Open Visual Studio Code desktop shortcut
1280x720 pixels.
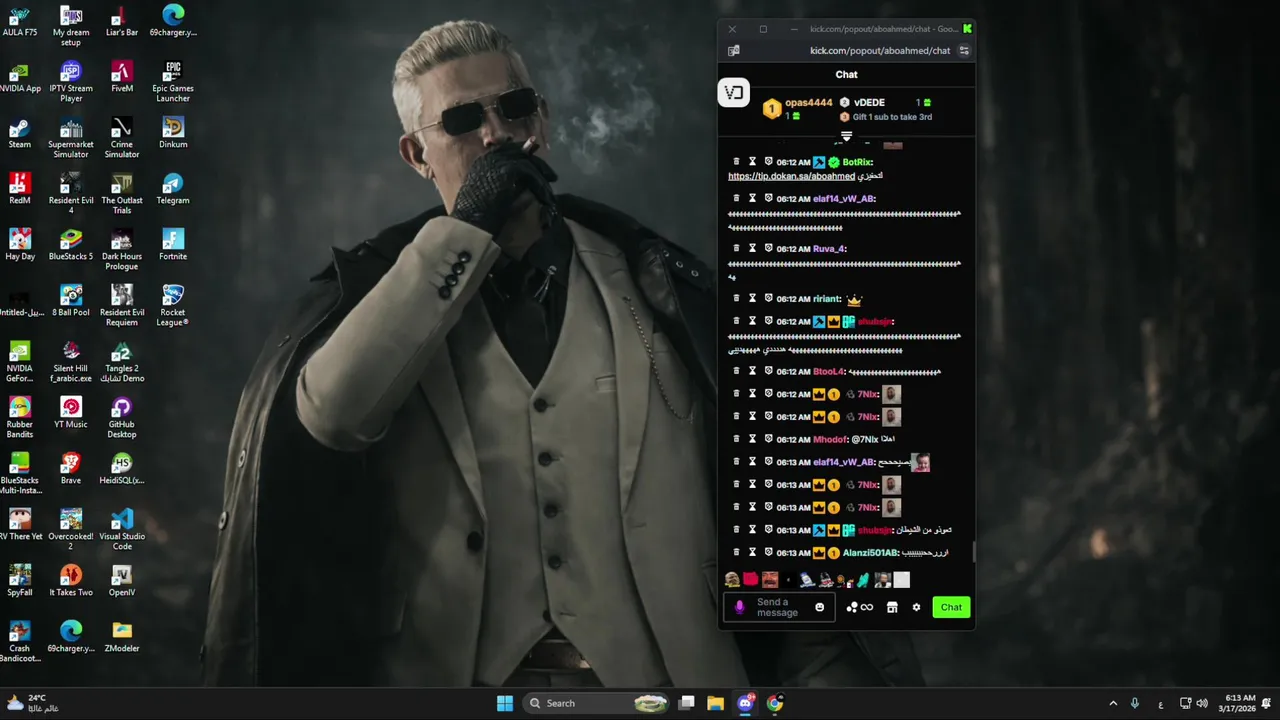(122, 530)
